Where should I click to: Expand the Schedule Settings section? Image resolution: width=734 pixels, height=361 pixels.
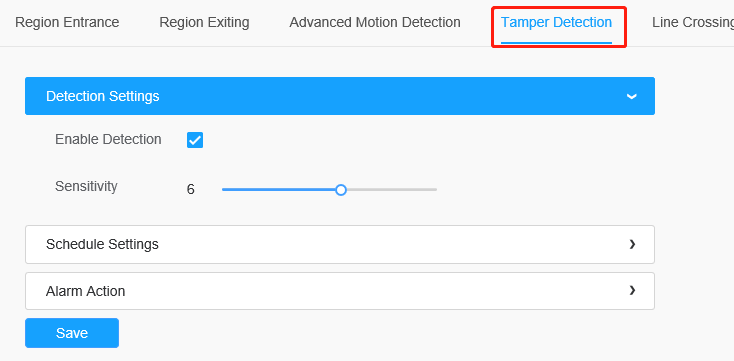(x=340, y=244)
